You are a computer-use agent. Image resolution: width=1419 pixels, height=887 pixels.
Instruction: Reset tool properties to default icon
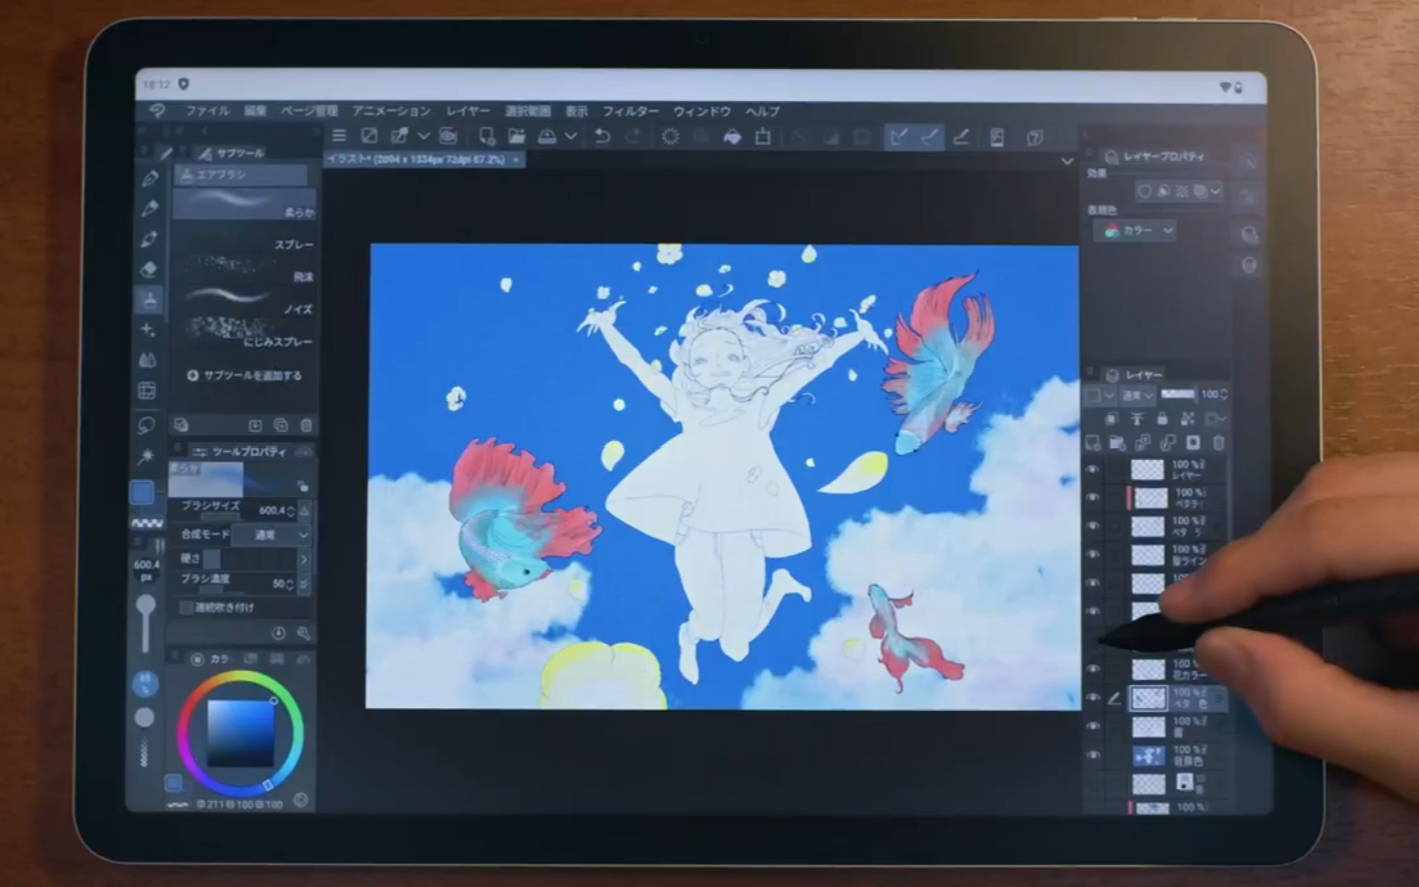point(278,633)
